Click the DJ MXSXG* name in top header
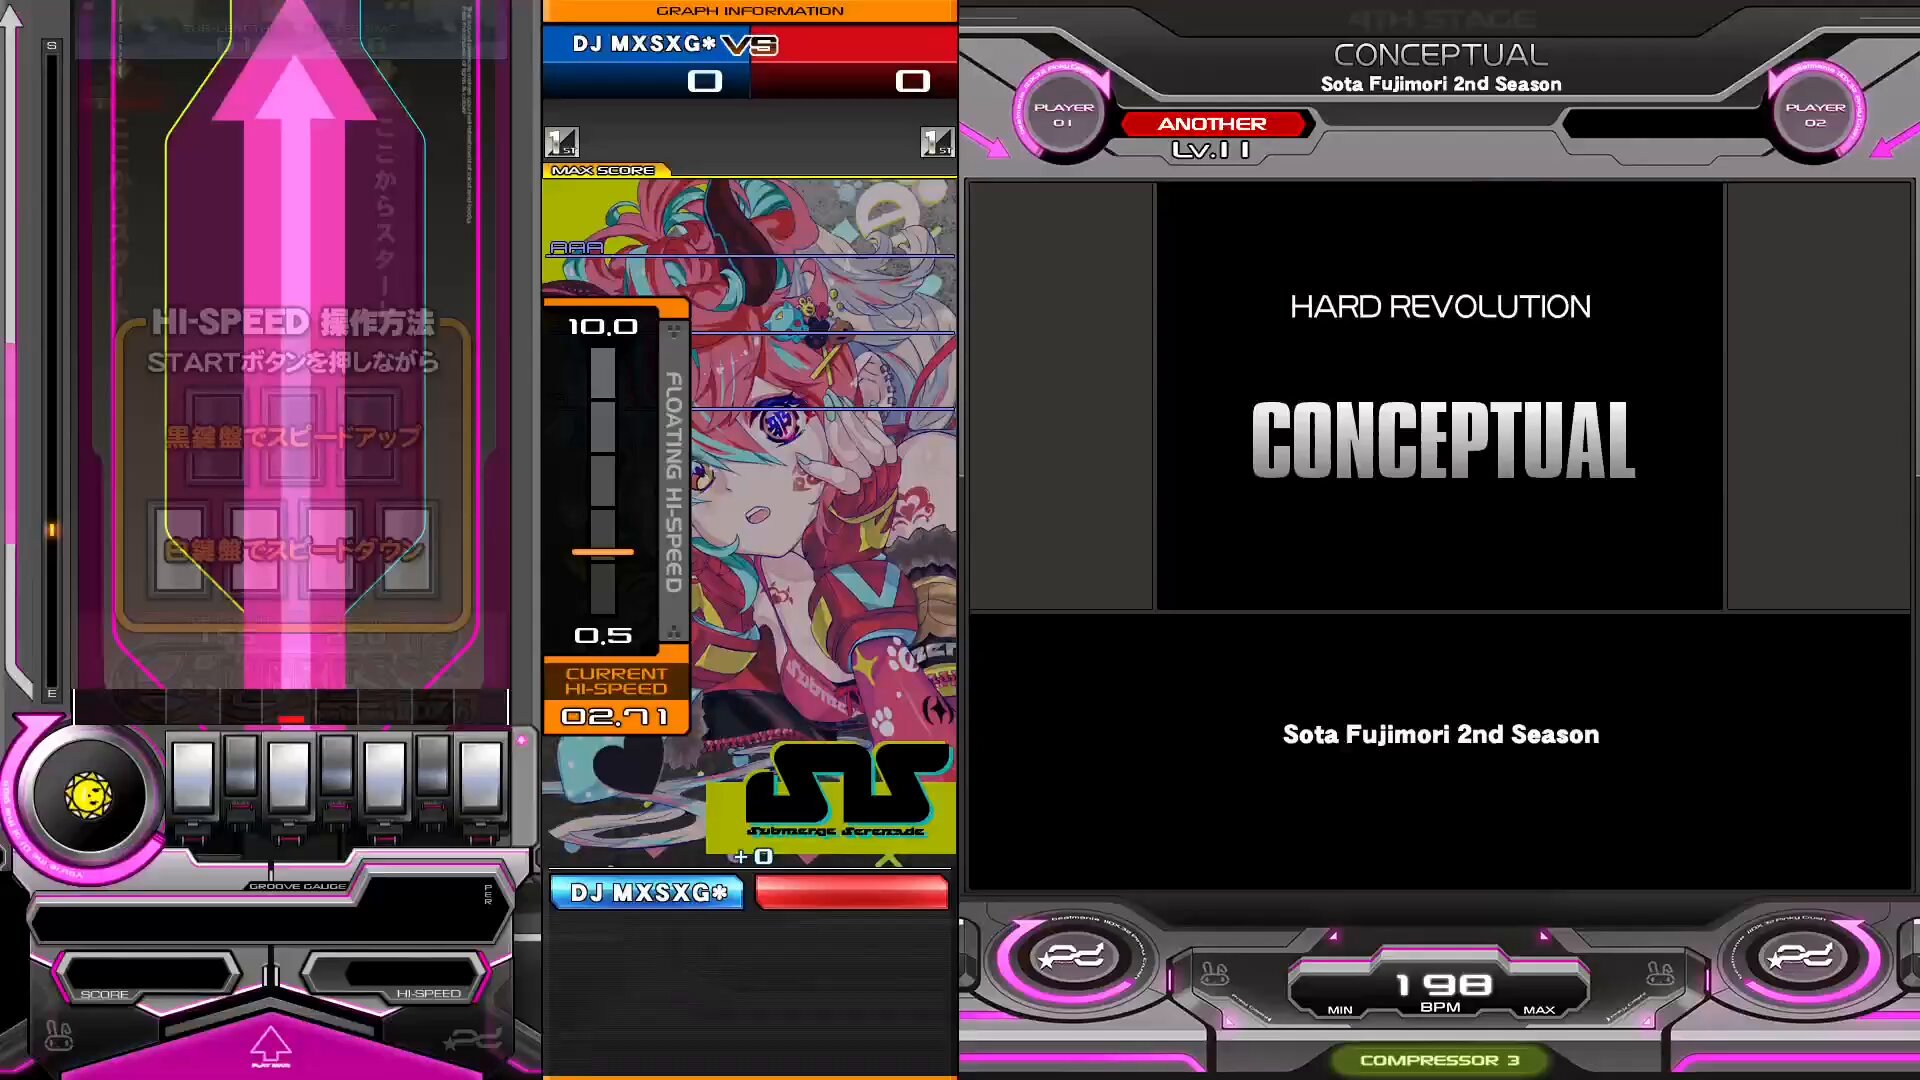Image resolution: width=1920 pixels, height=1080 pixels. click(644, 44)
